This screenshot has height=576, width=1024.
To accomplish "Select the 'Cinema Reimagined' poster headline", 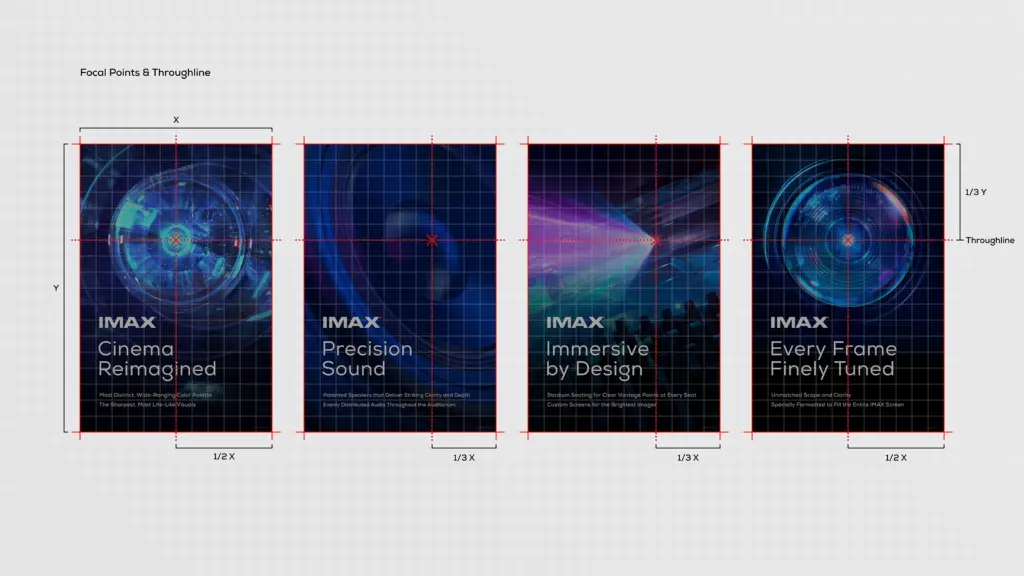I will pos(157,359).
